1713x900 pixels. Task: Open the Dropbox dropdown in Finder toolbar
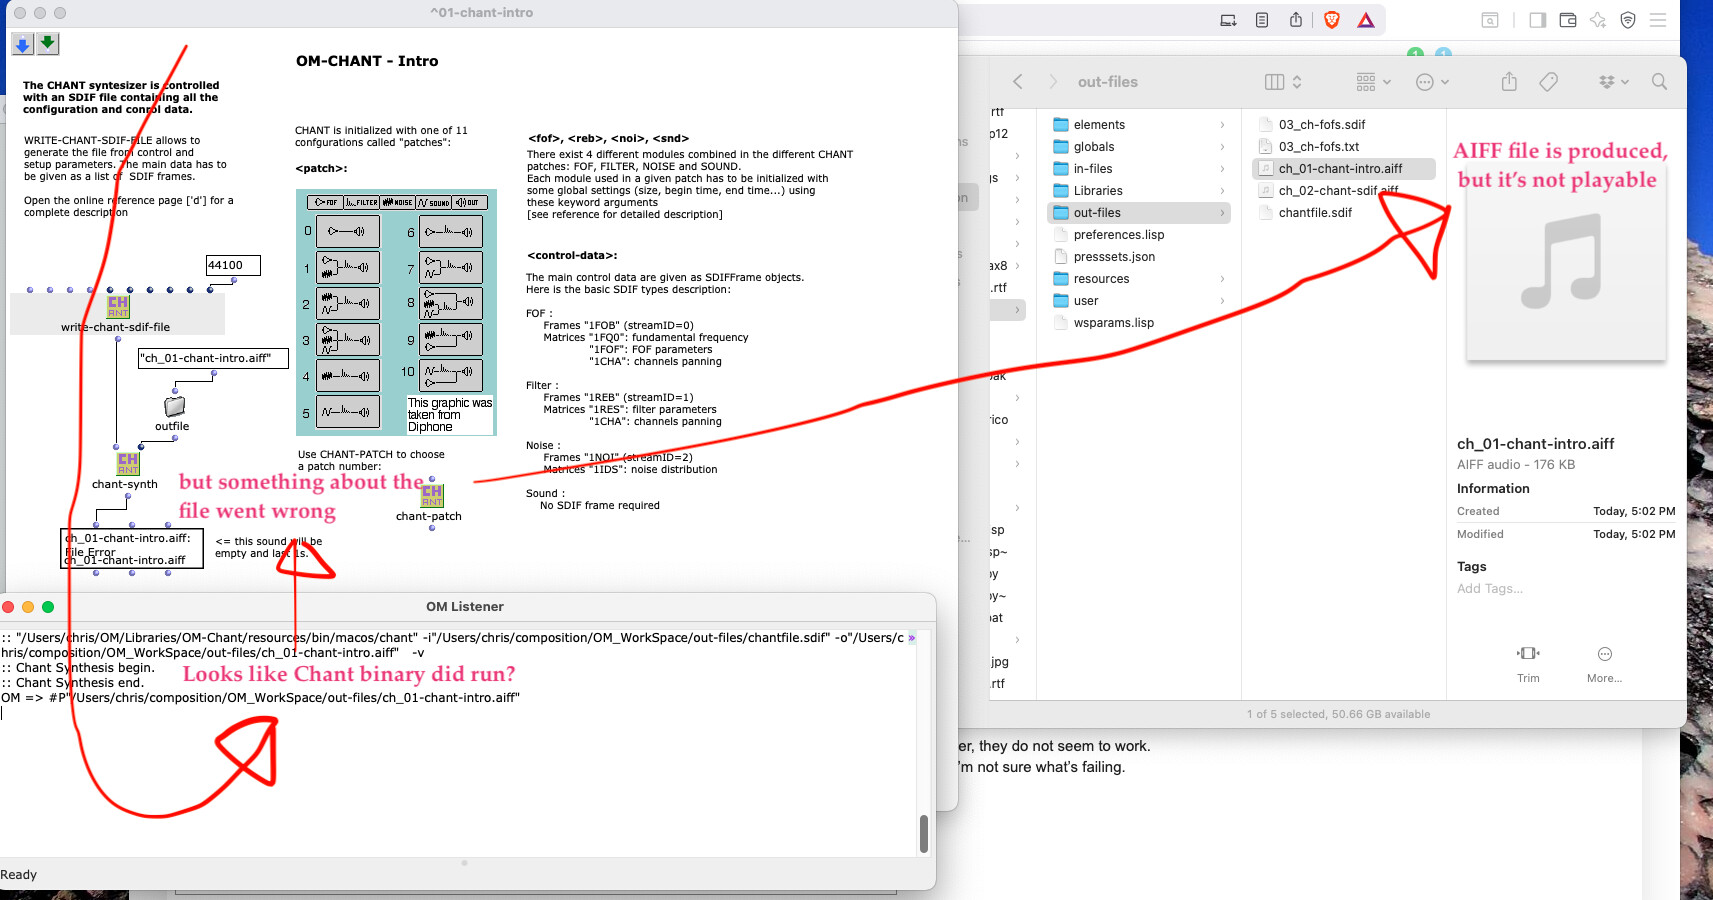click(x=1614, y=82)
